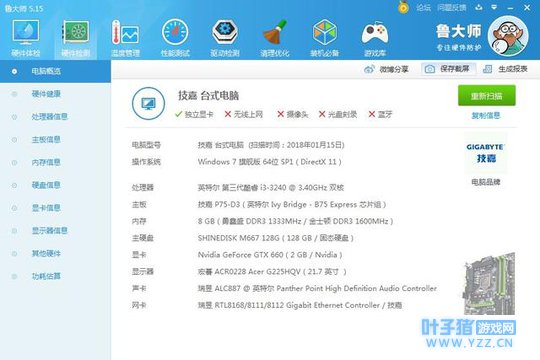Click 电脑品牌 label under logo
The height and width of the screenshot is (360, 540).
point(486,182)
